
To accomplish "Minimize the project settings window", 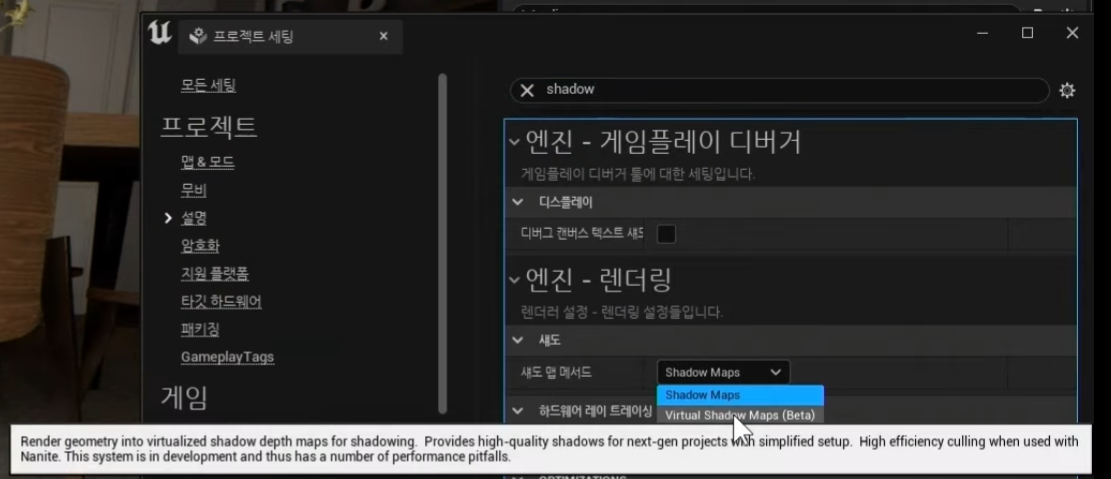I will pyautogui.click(x=982, y=33).
